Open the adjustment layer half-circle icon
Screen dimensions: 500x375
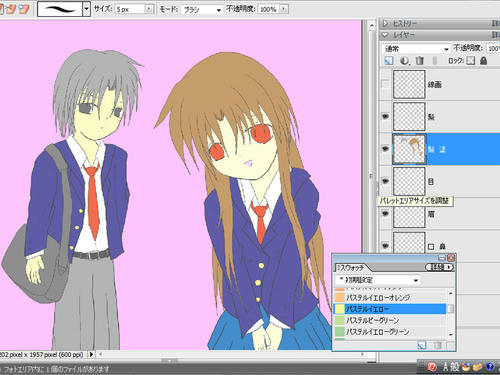[404, 61]
